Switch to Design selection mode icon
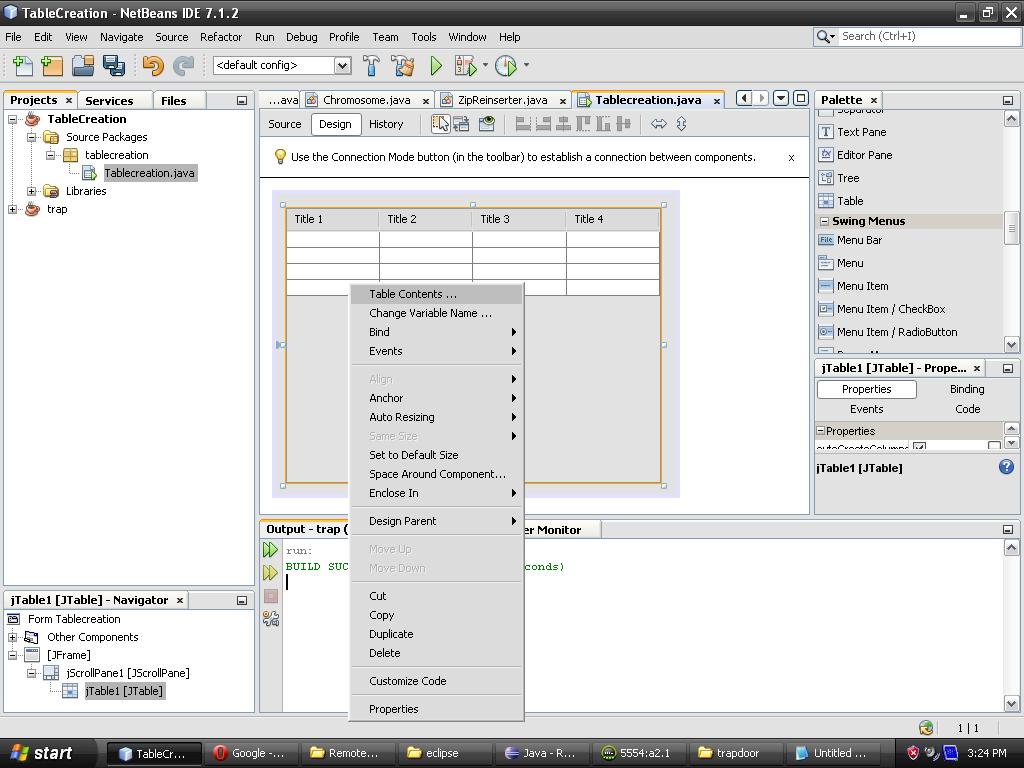The height and width of the screenshot is (768, 1024). [x=440, y=123]
